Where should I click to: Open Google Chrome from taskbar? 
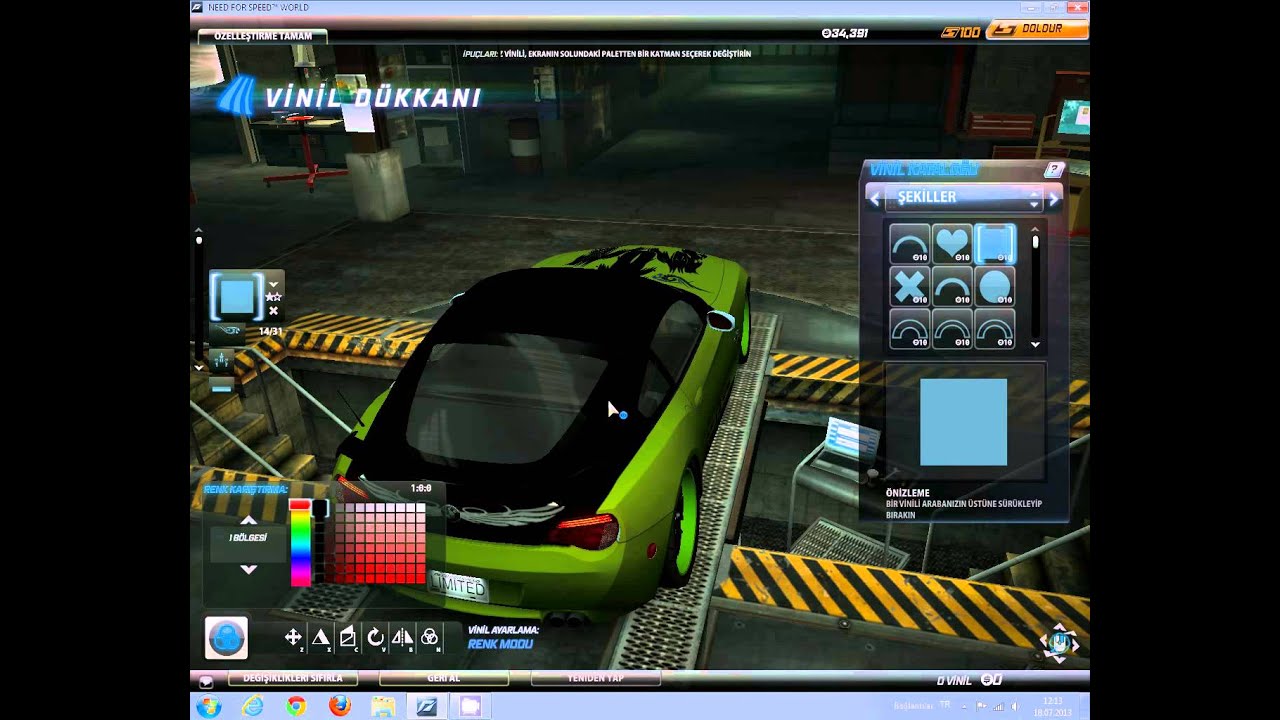tap(296, 706)
